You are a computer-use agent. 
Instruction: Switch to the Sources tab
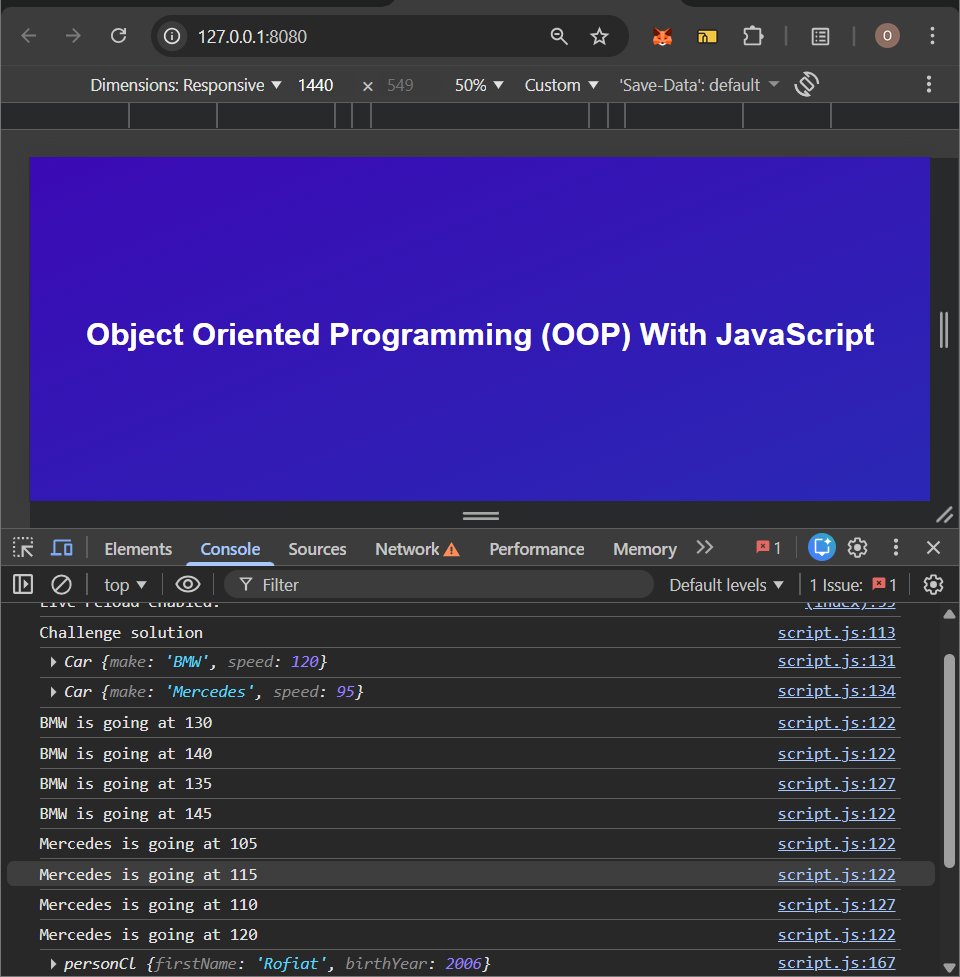[x=317, y=549]
